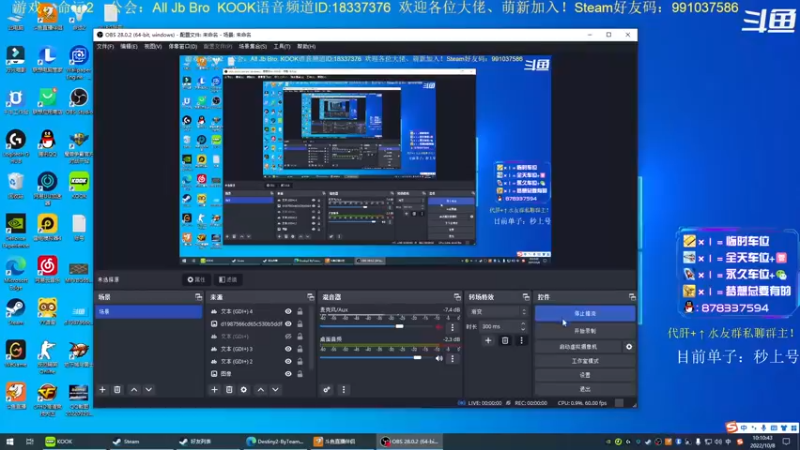
Task: Hide the 图像 source at list bottom
Action: 288,373
